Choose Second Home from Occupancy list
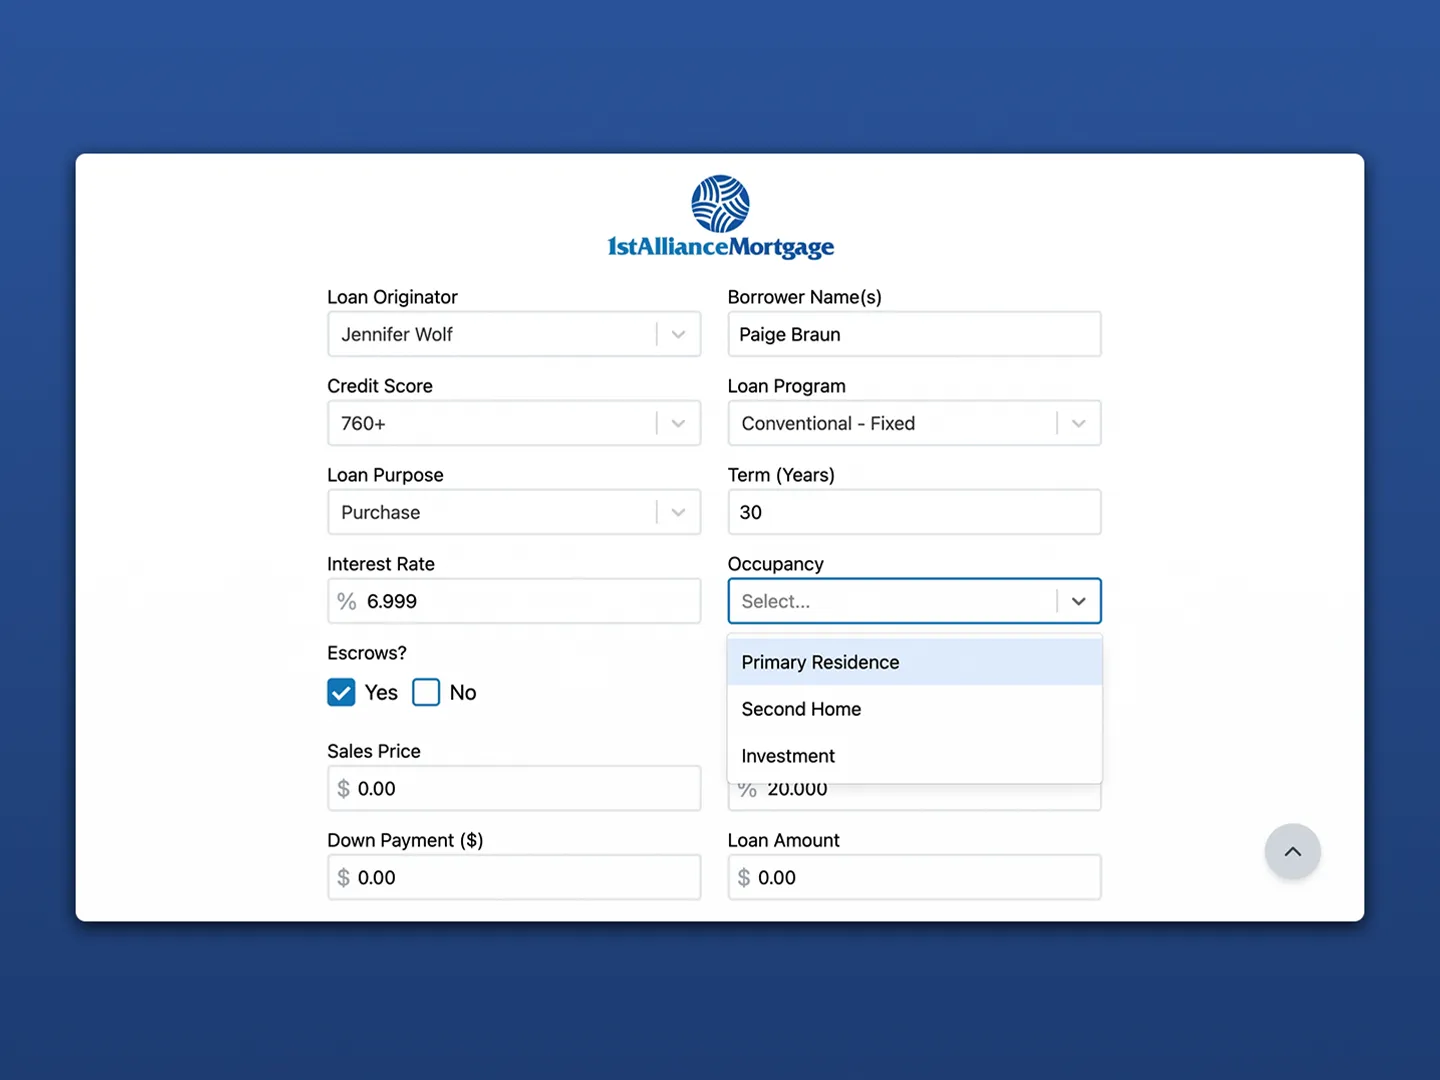Screen dimensions: 1440x1080 [x=914, y=709]
